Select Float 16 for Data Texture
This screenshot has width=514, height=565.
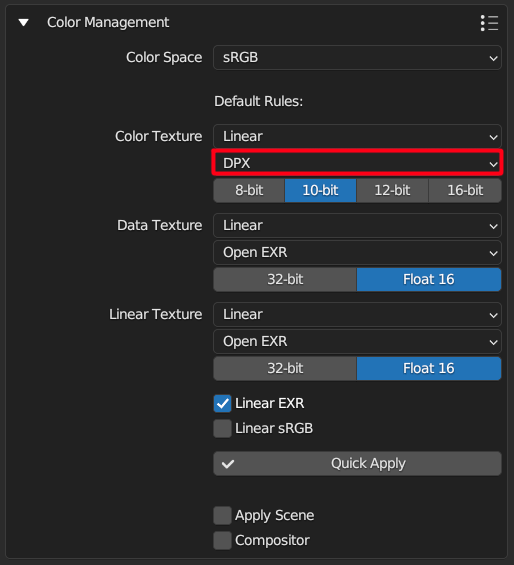pos(429,279)
